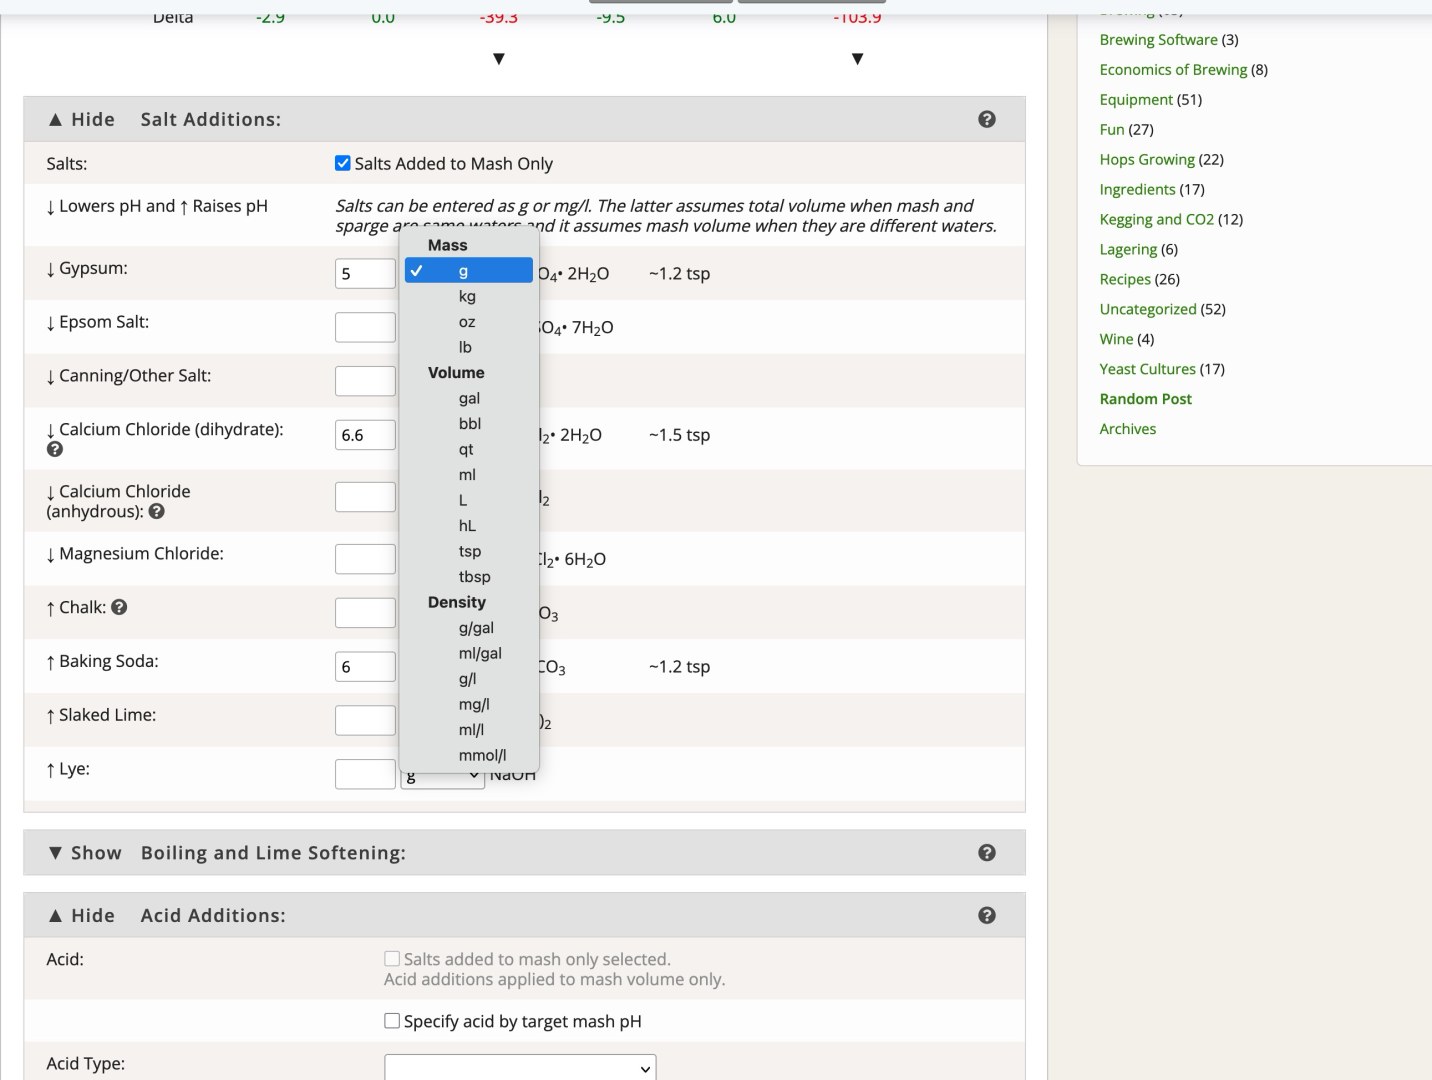
Task: Go to the Random Post link
Action: 1145,399
